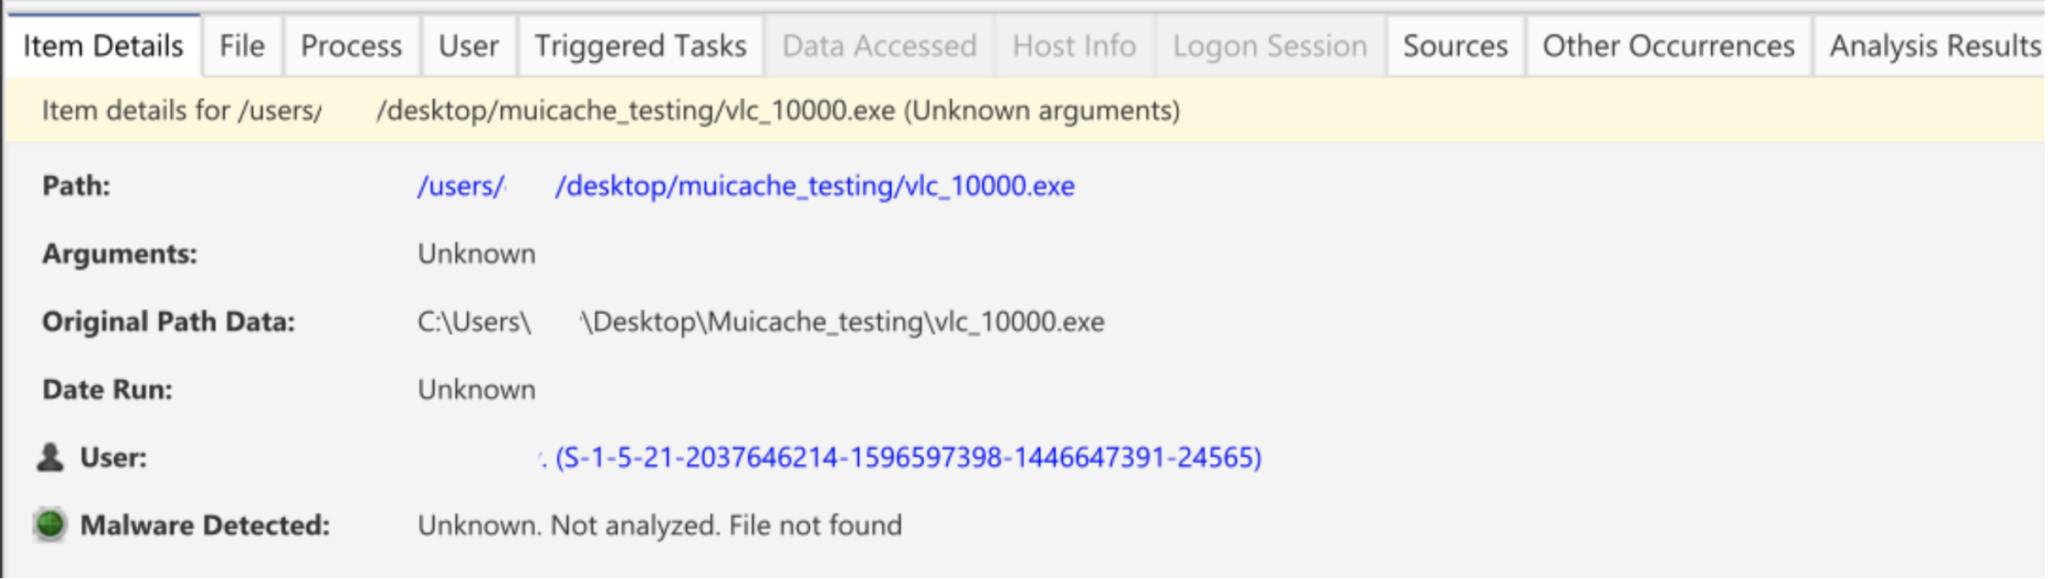View the Other Occurrences tab
Viewport: 2048px width, 579px height.
point(1668,45)
